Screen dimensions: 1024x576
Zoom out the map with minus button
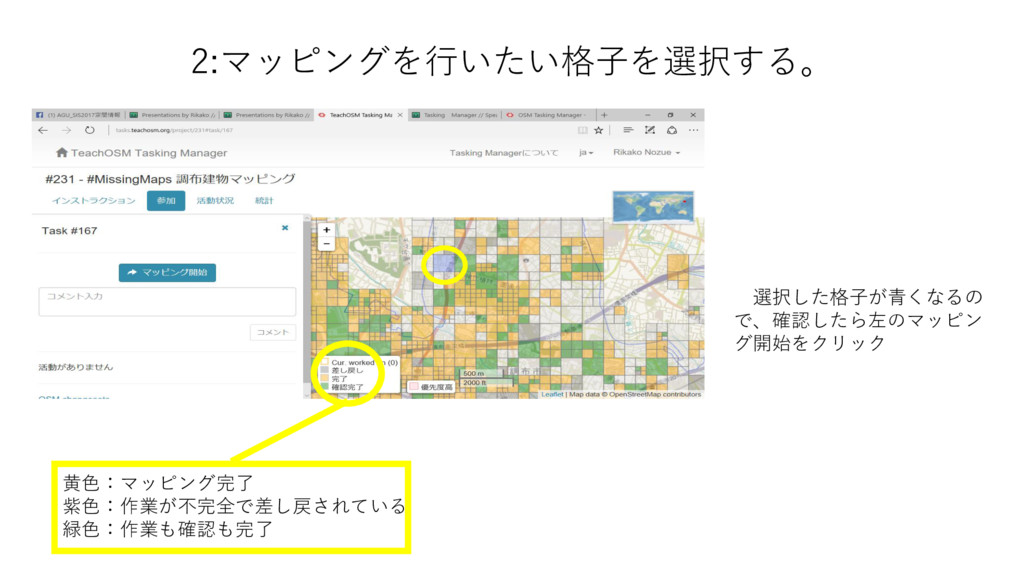[x=327, y=244]
